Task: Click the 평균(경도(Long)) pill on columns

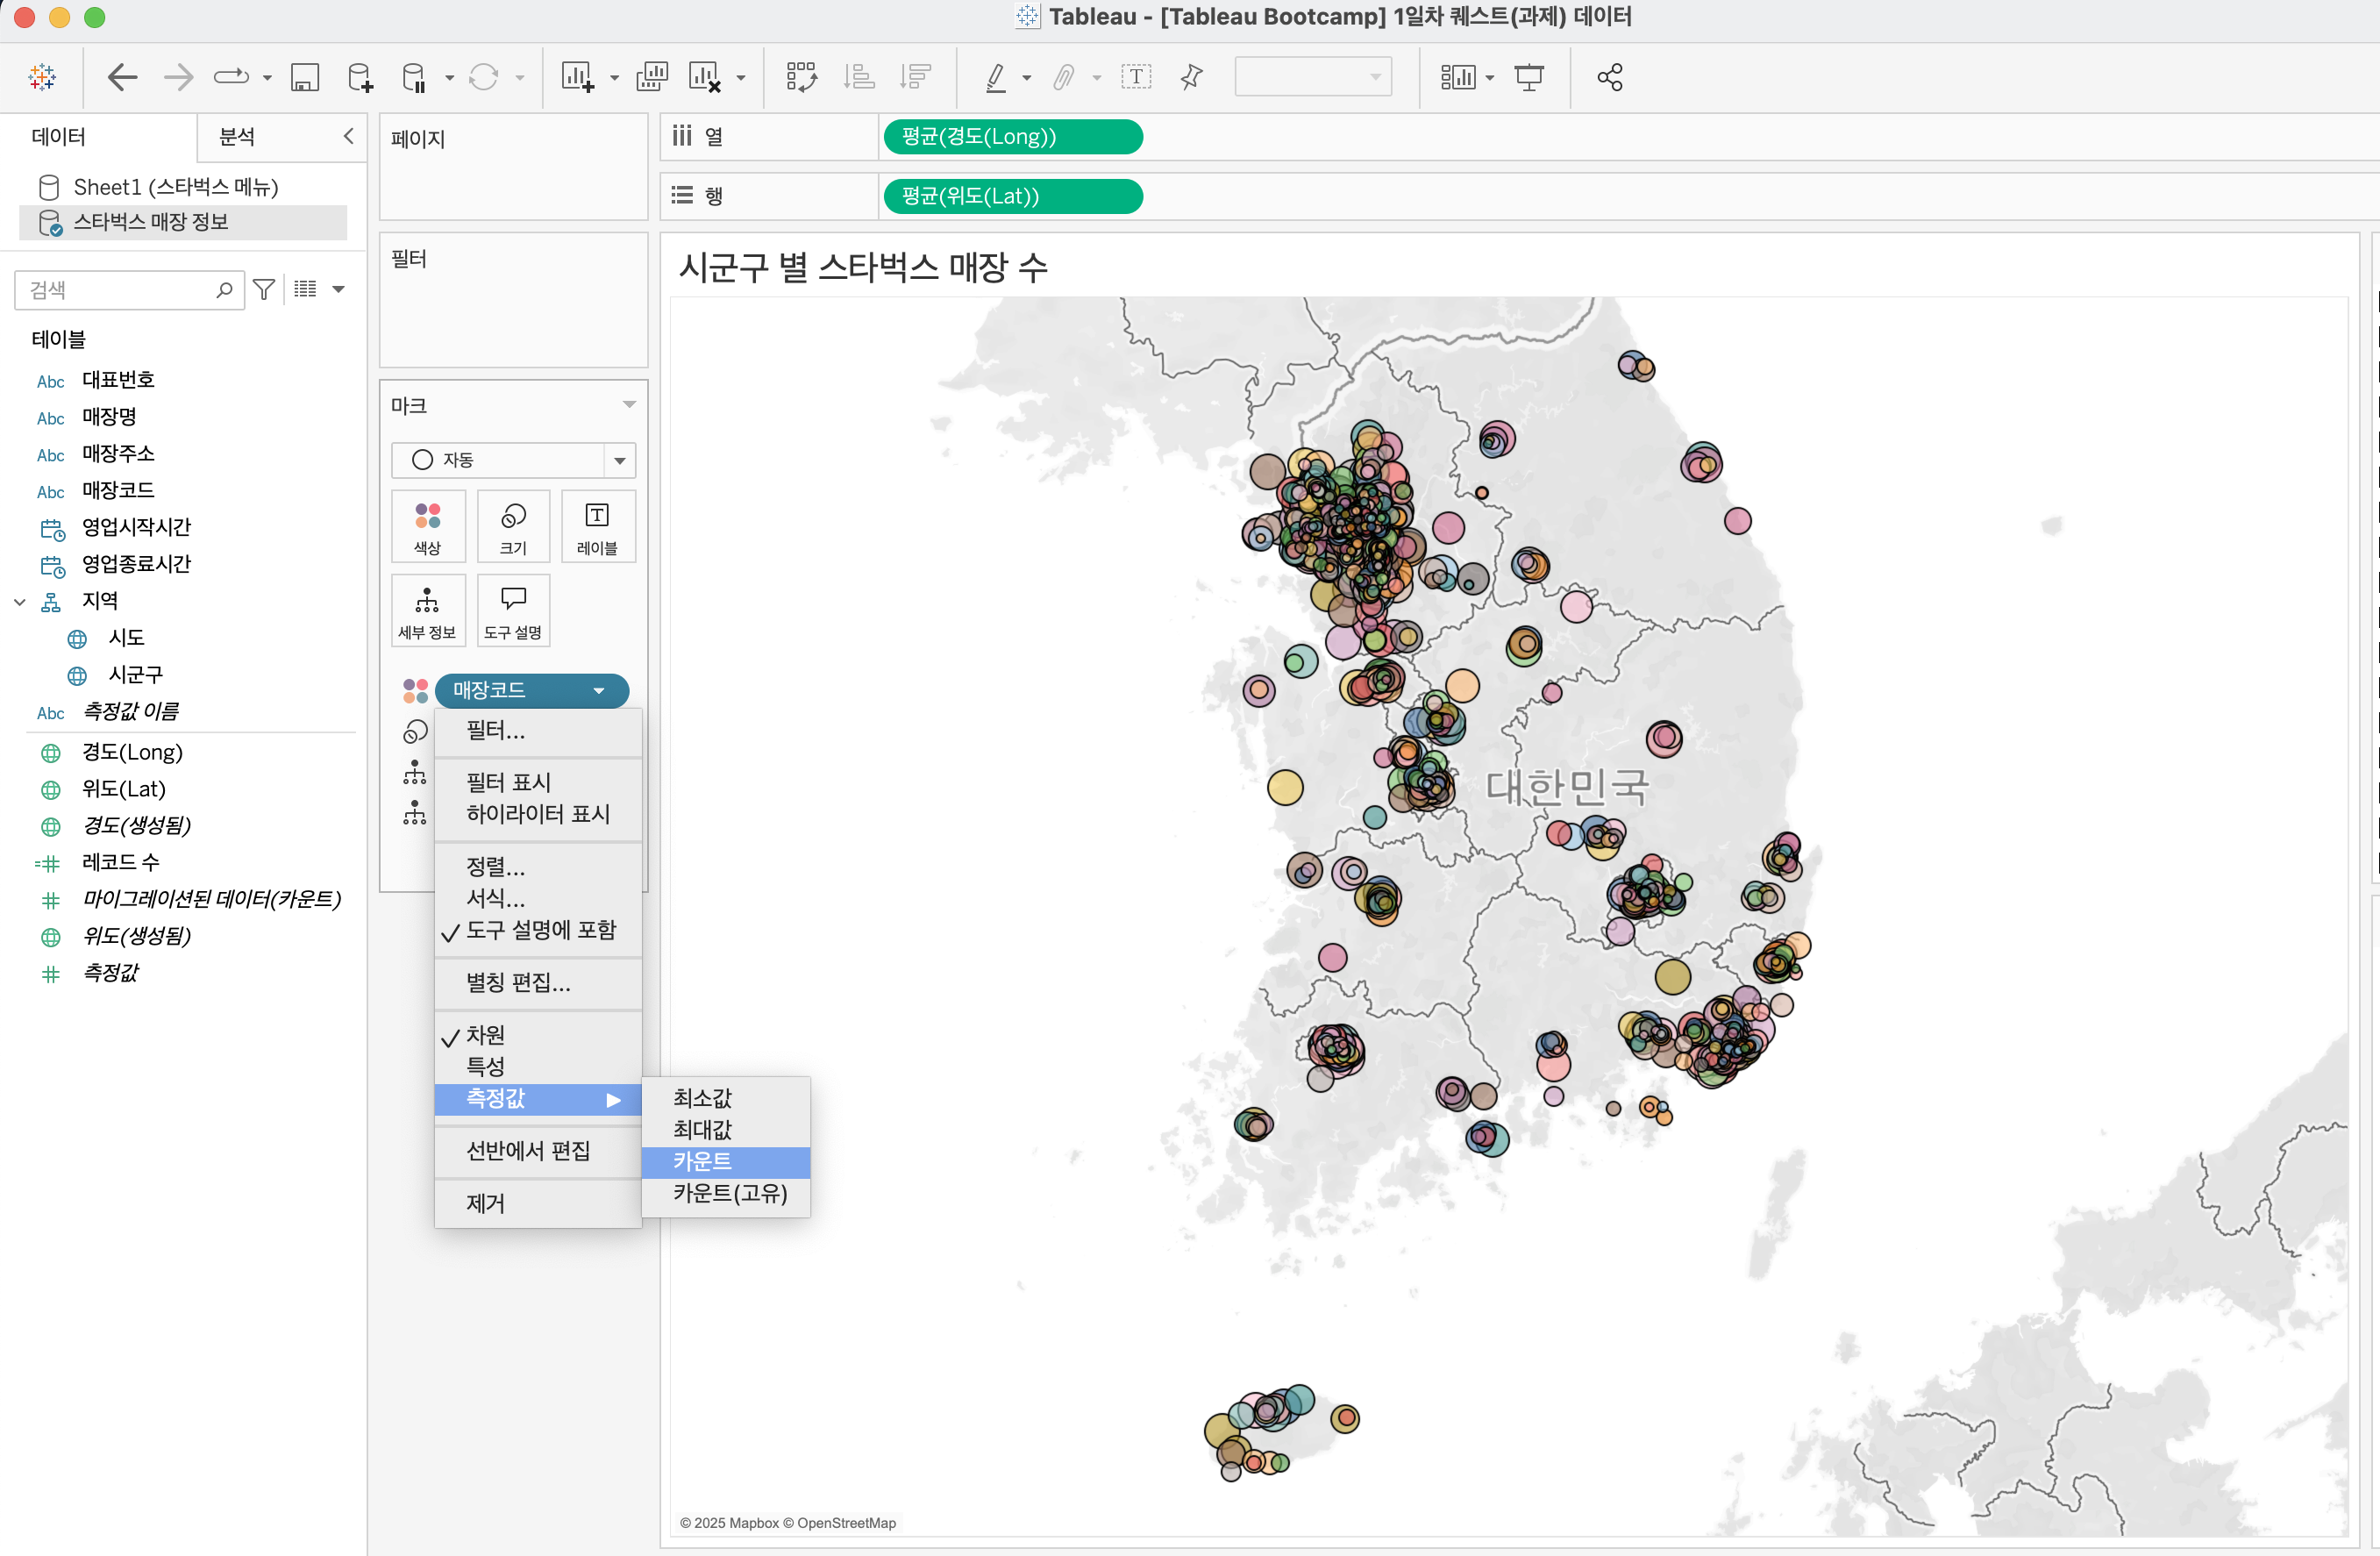Action: tap(1012, 137)
